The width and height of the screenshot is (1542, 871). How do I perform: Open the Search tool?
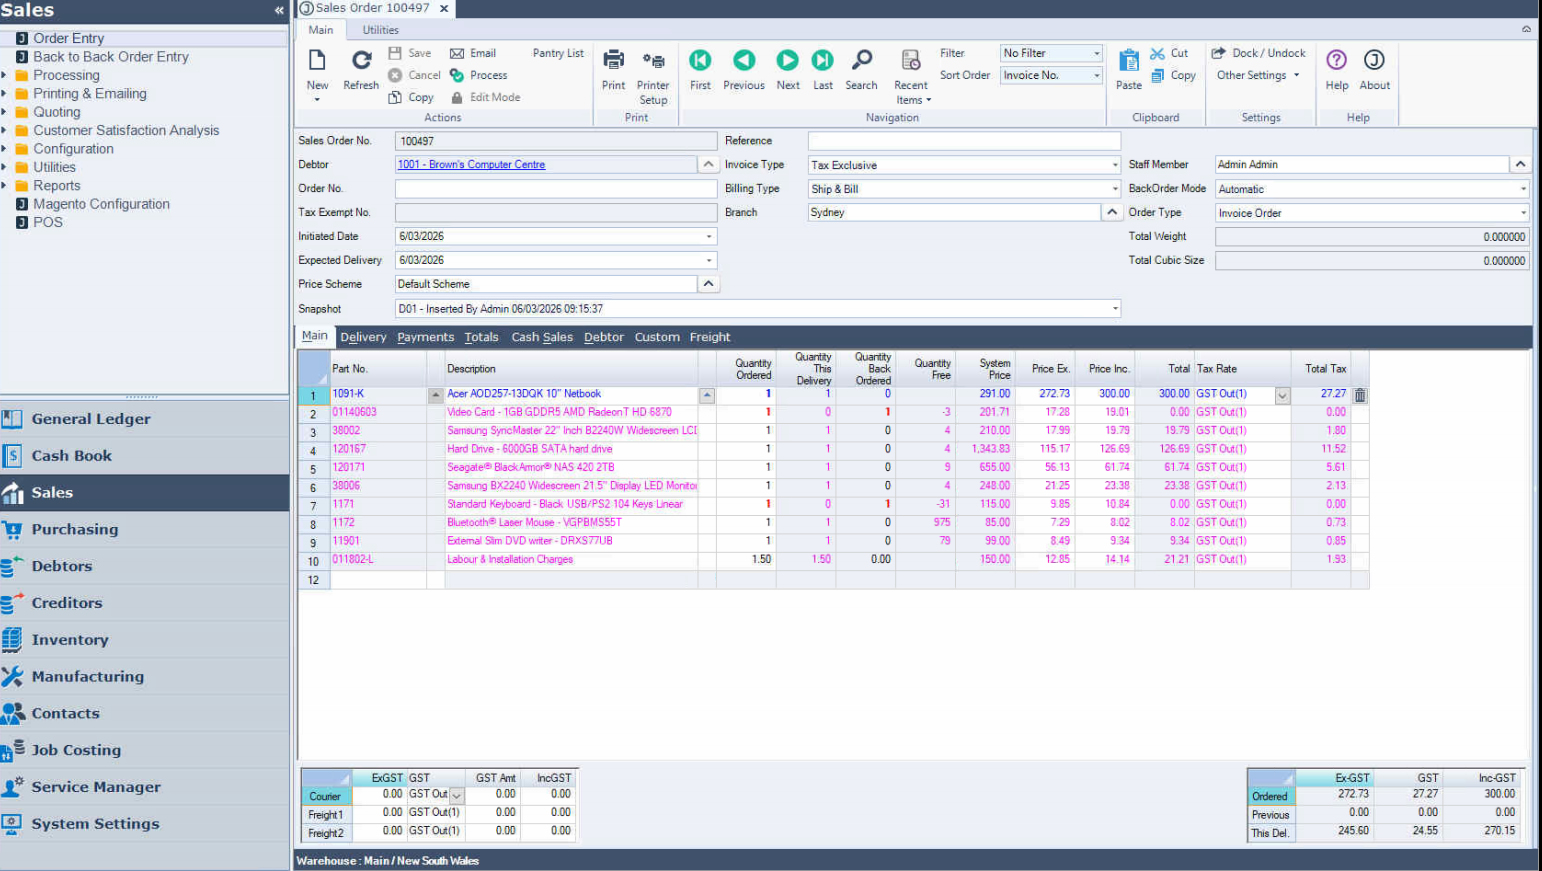coord(861,62)
